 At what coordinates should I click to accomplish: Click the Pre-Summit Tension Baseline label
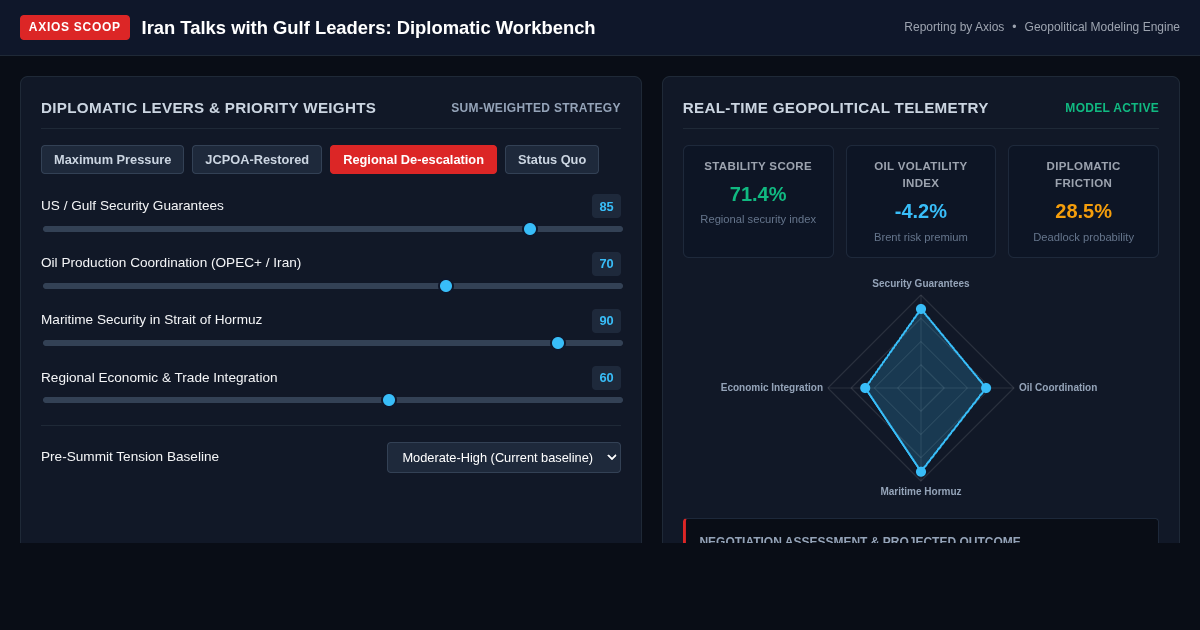pyautogui.click(x=130, y=457)
